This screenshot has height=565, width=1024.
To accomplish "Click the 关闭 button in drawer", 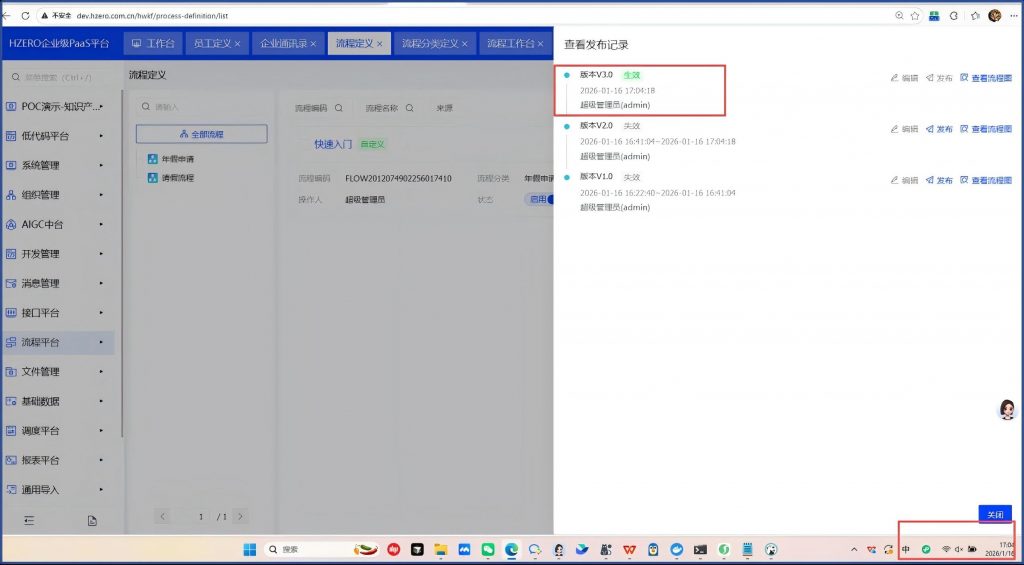I will point(994,514).
